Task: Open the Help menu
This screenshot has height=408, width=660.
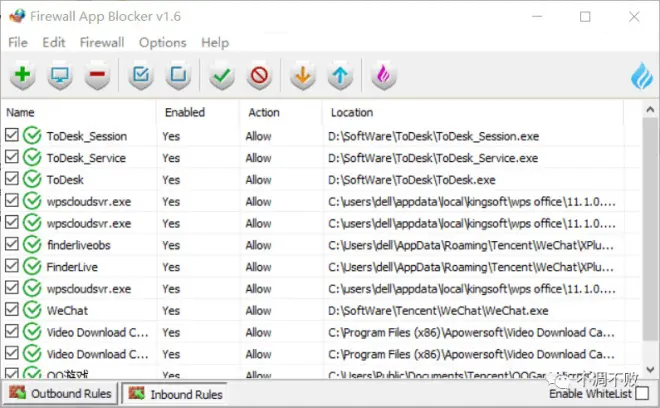Action: [x=215, y=43]
